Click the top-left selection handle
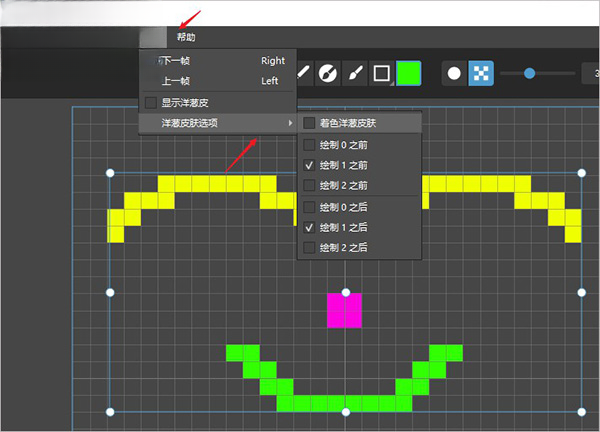Viewport: 600px width, 432px height. click(x=110, y=173)
